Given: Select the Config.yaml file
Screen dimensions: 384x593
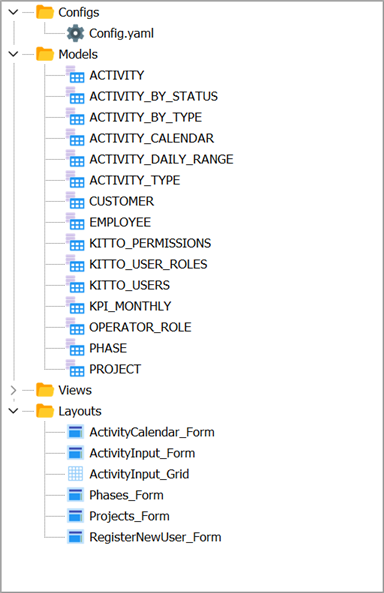Looking at the screenshot, I should tap(121, 33).
